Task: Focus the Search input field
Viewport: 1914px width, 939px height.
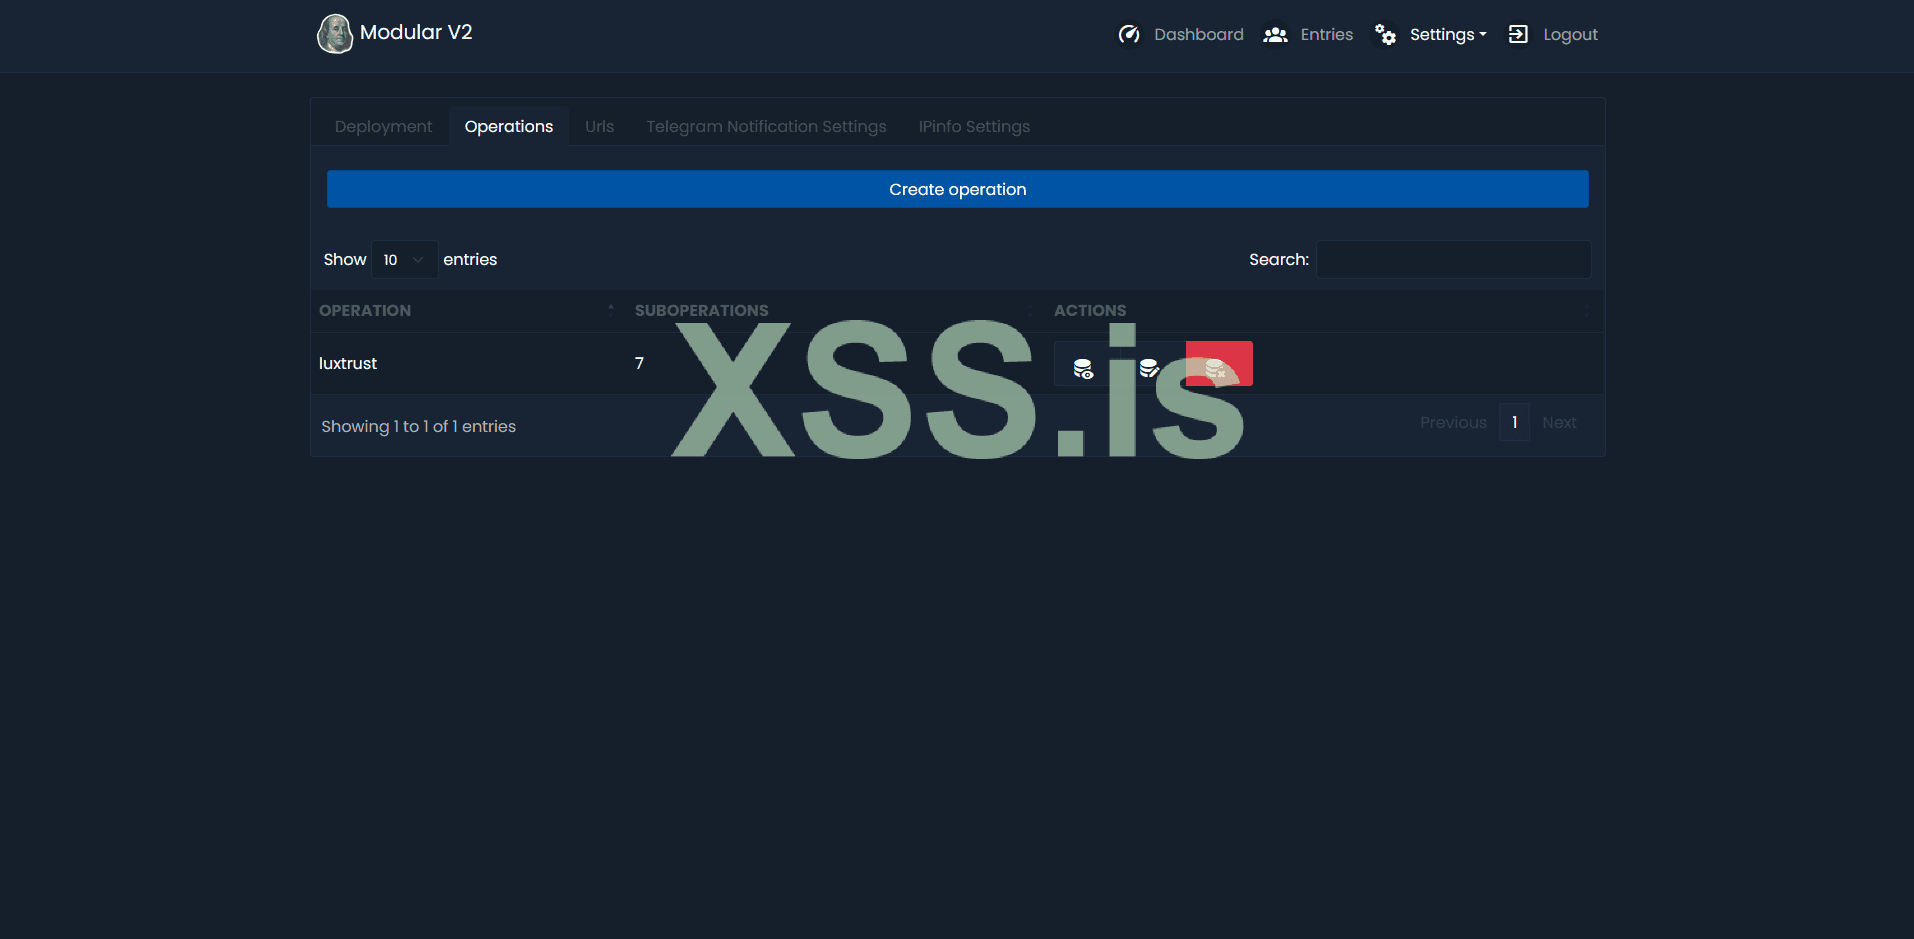Action: (1453, 260)
